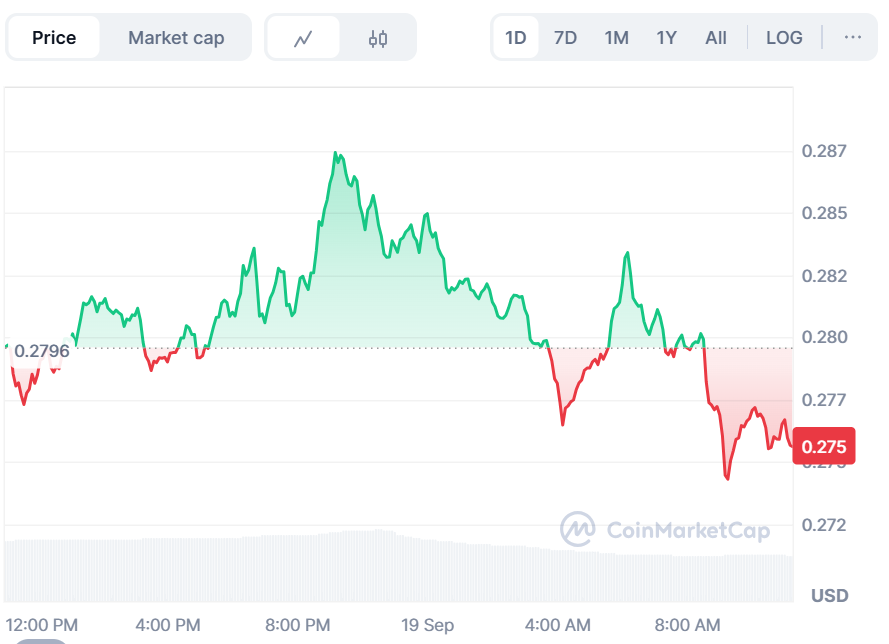Viewport: 889px width, 644px height.
Task: Switch to candlestick chart view
Action: (376, 37)
